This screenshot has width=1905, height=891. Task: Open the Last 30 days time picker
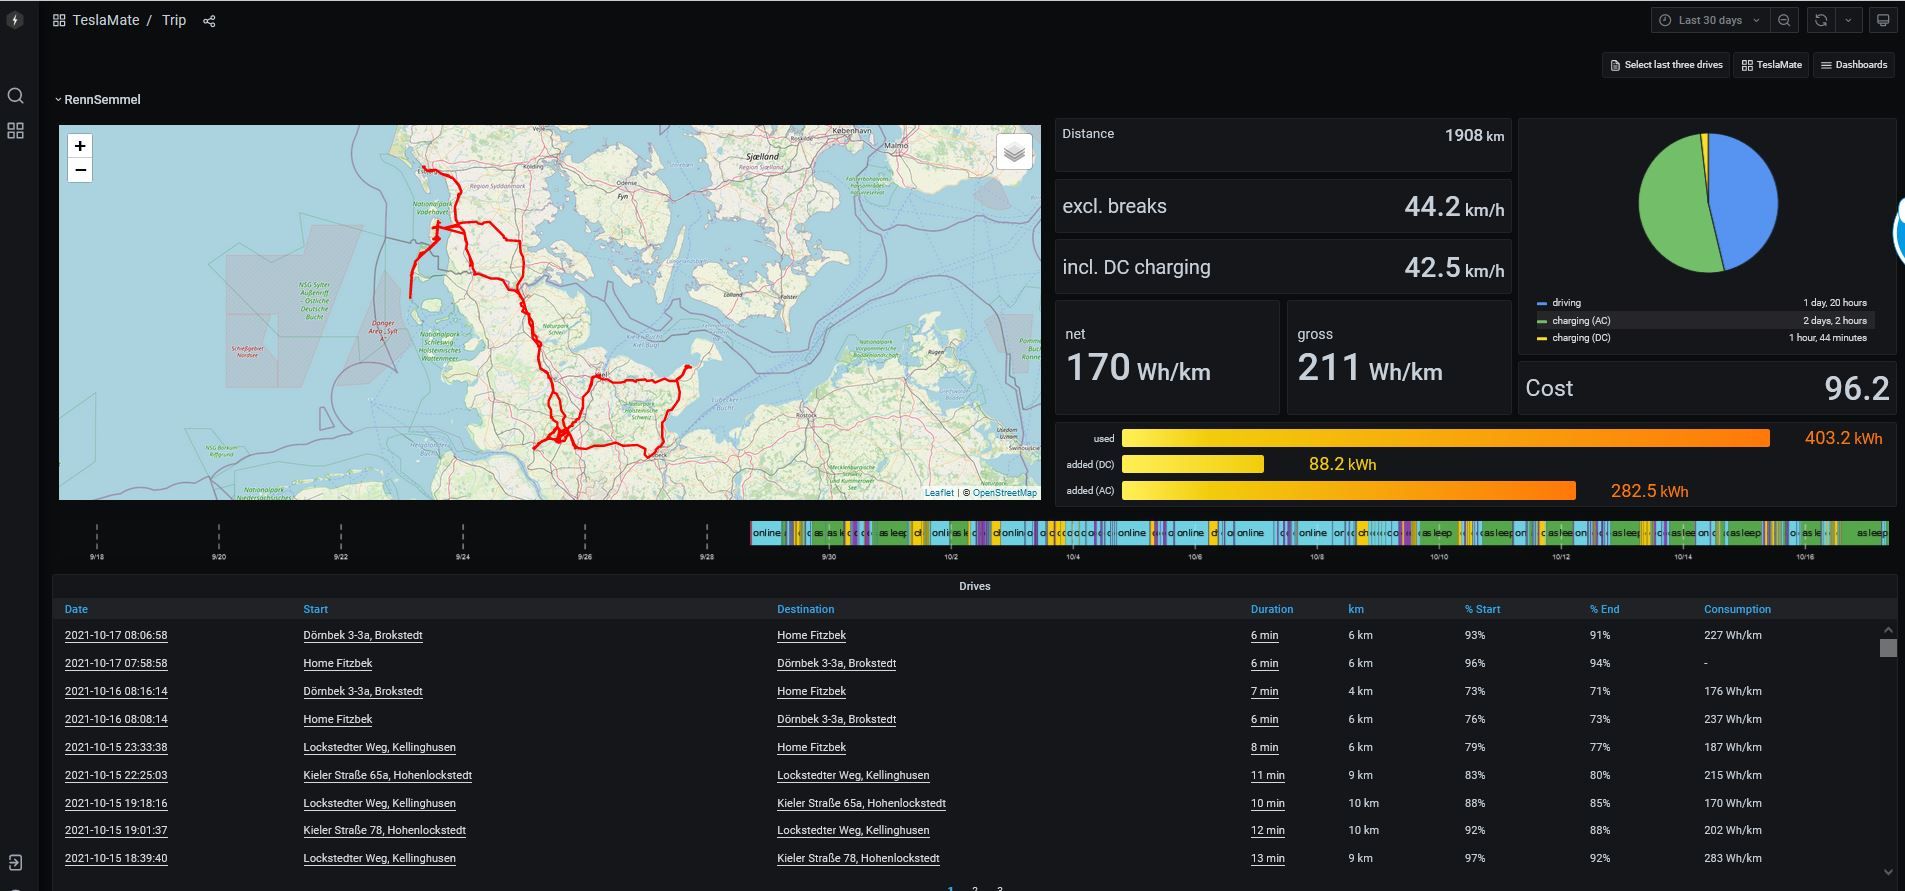point(1709,20)
